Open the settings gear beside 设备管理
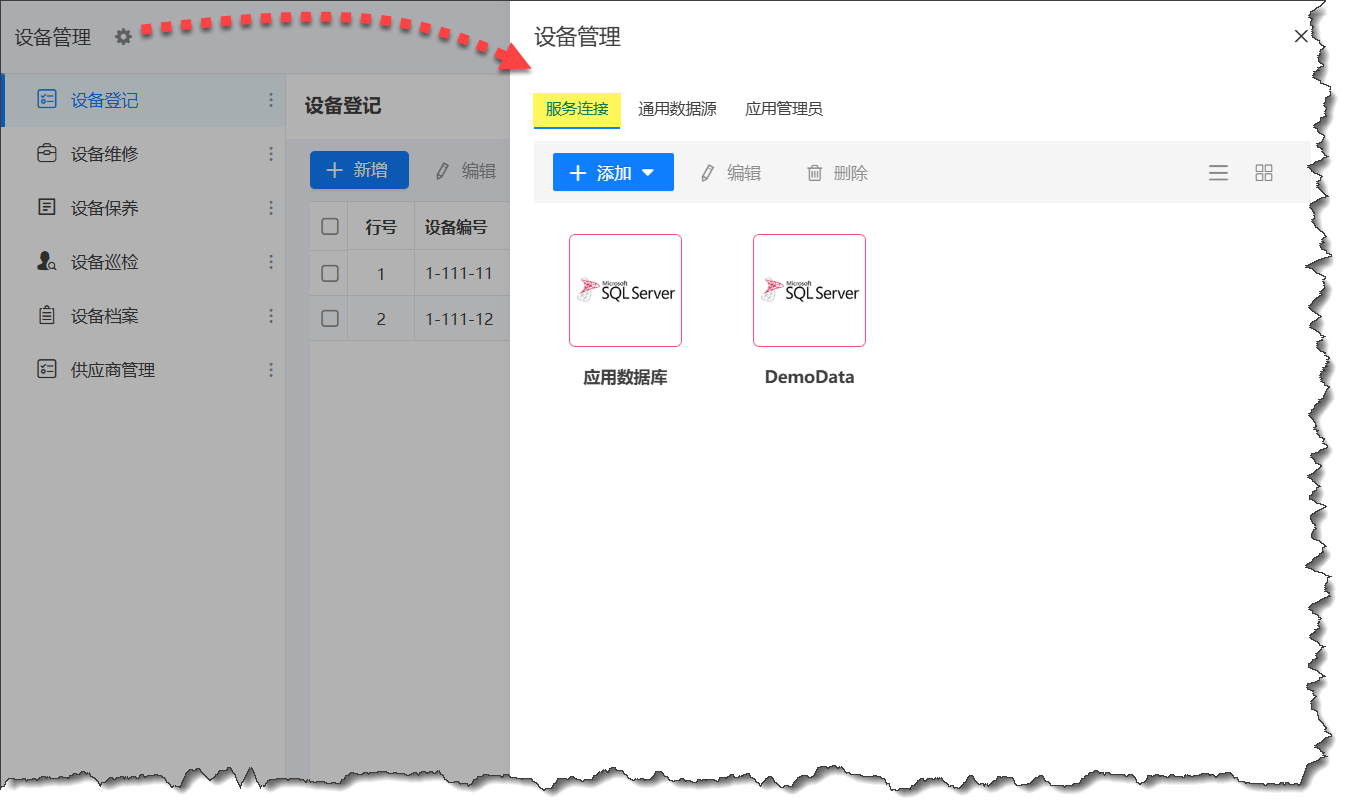This screenshot has height=812, width=1353. click(x=122, y=36)
